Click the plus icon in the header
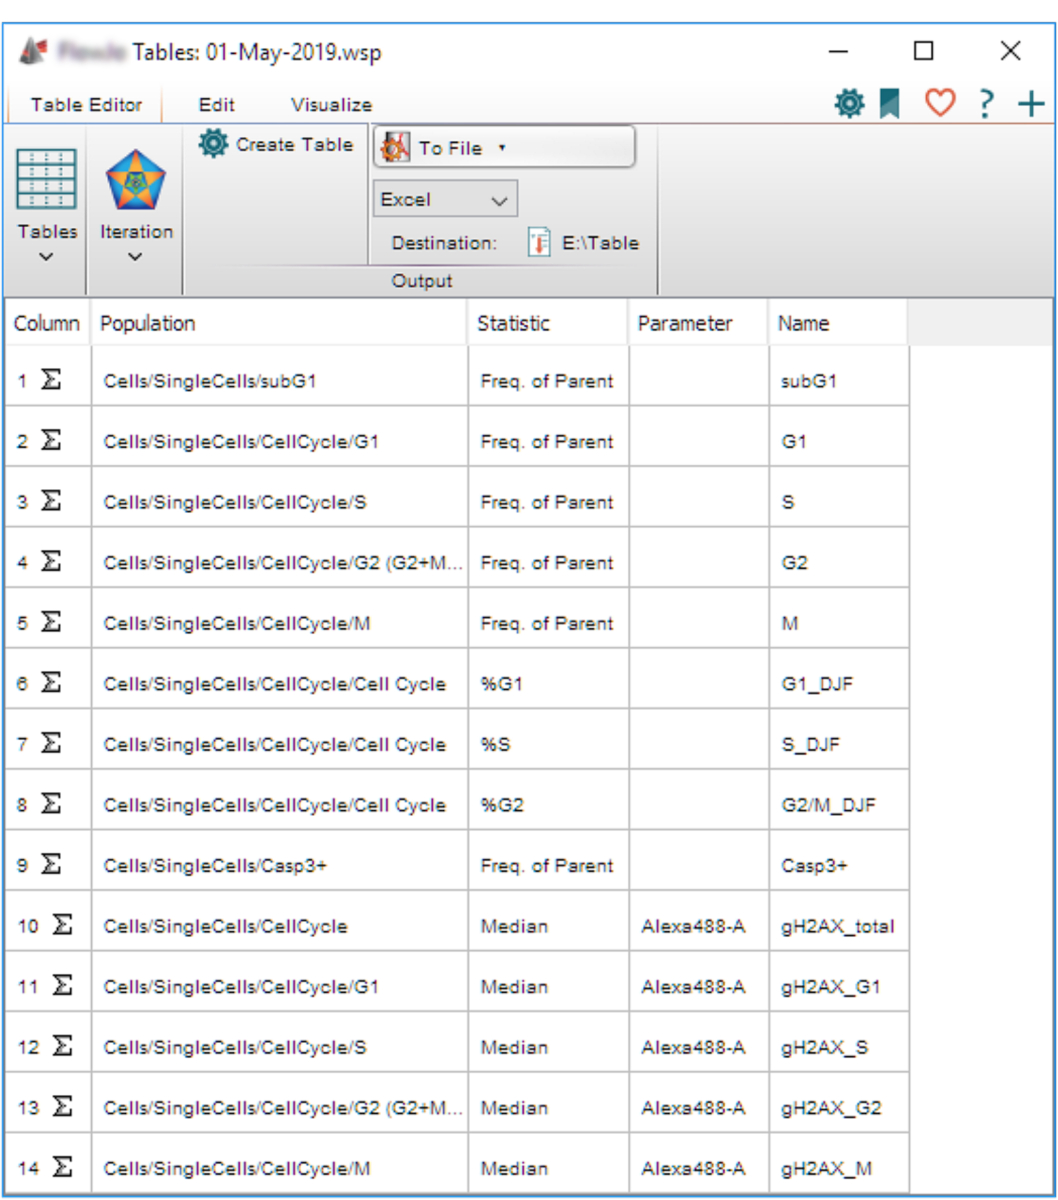Viewport: 1058px width, 1200px height. [1030, 104]
